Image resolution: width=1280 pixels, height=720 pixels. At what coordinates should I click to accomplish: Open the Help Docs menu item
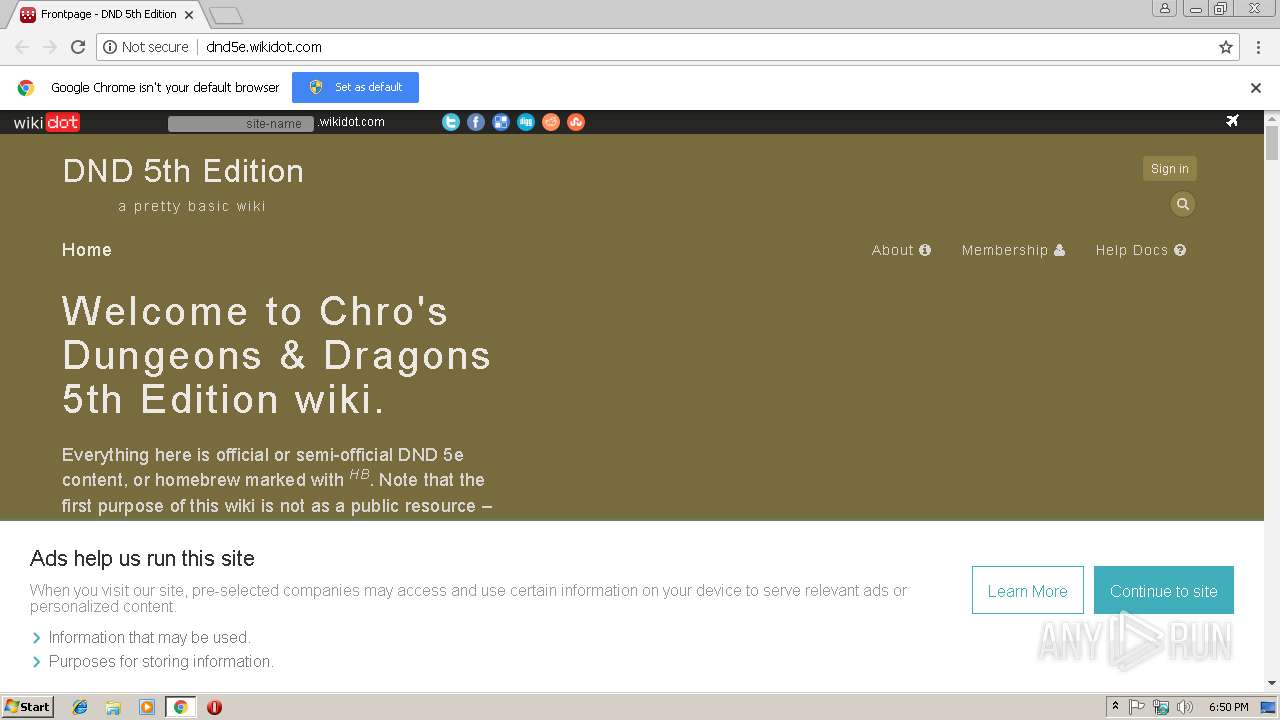1141,250
